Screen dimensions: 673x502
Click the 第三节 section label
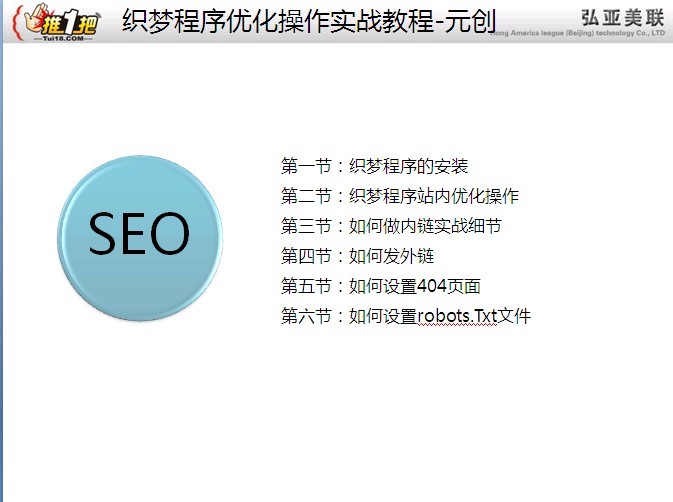click(306, 226)
